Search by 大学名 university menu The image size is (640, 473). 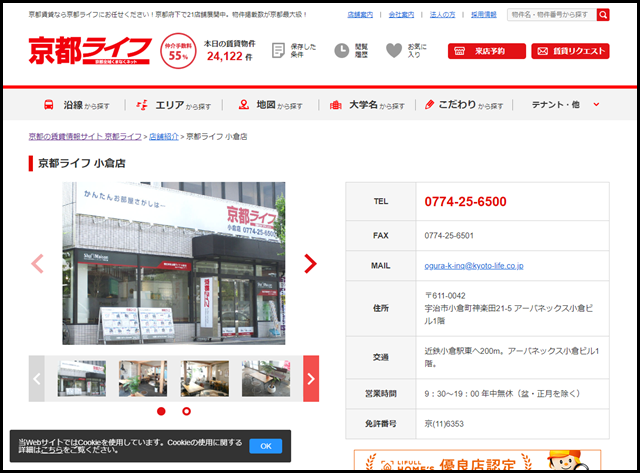(x=367, y=105)
